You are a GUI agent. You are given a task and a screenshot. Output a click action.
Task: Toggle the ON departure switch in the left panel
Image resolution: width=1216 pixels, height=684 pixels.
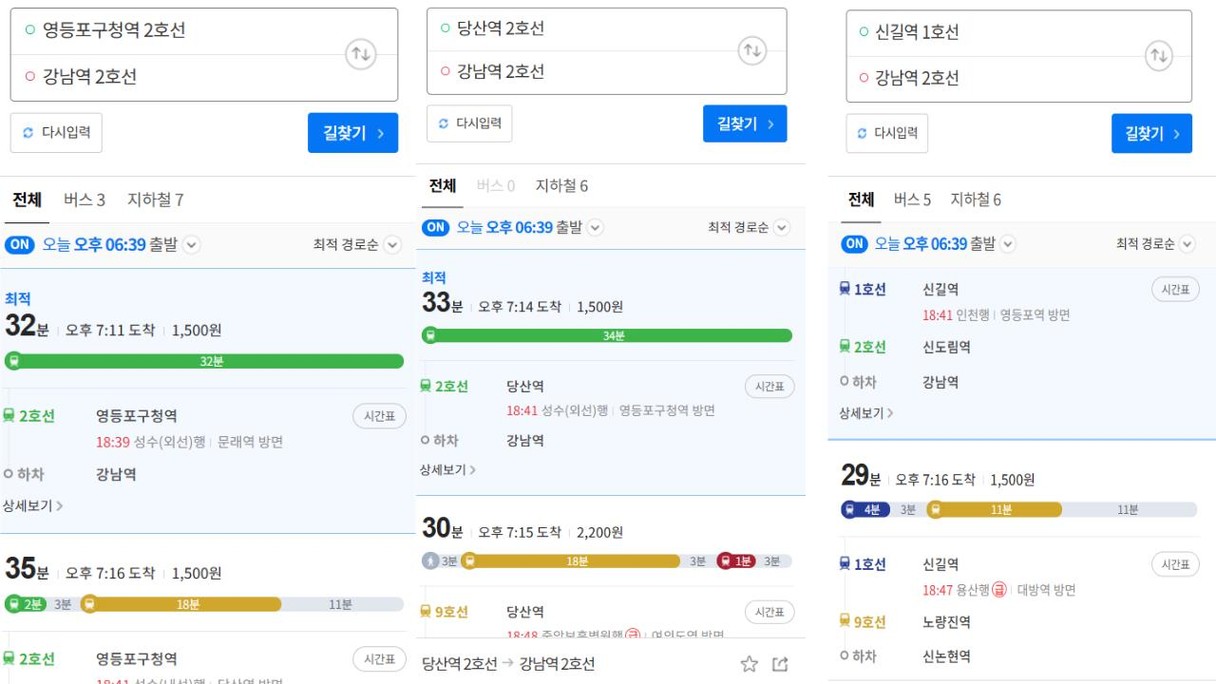(19, 244)
